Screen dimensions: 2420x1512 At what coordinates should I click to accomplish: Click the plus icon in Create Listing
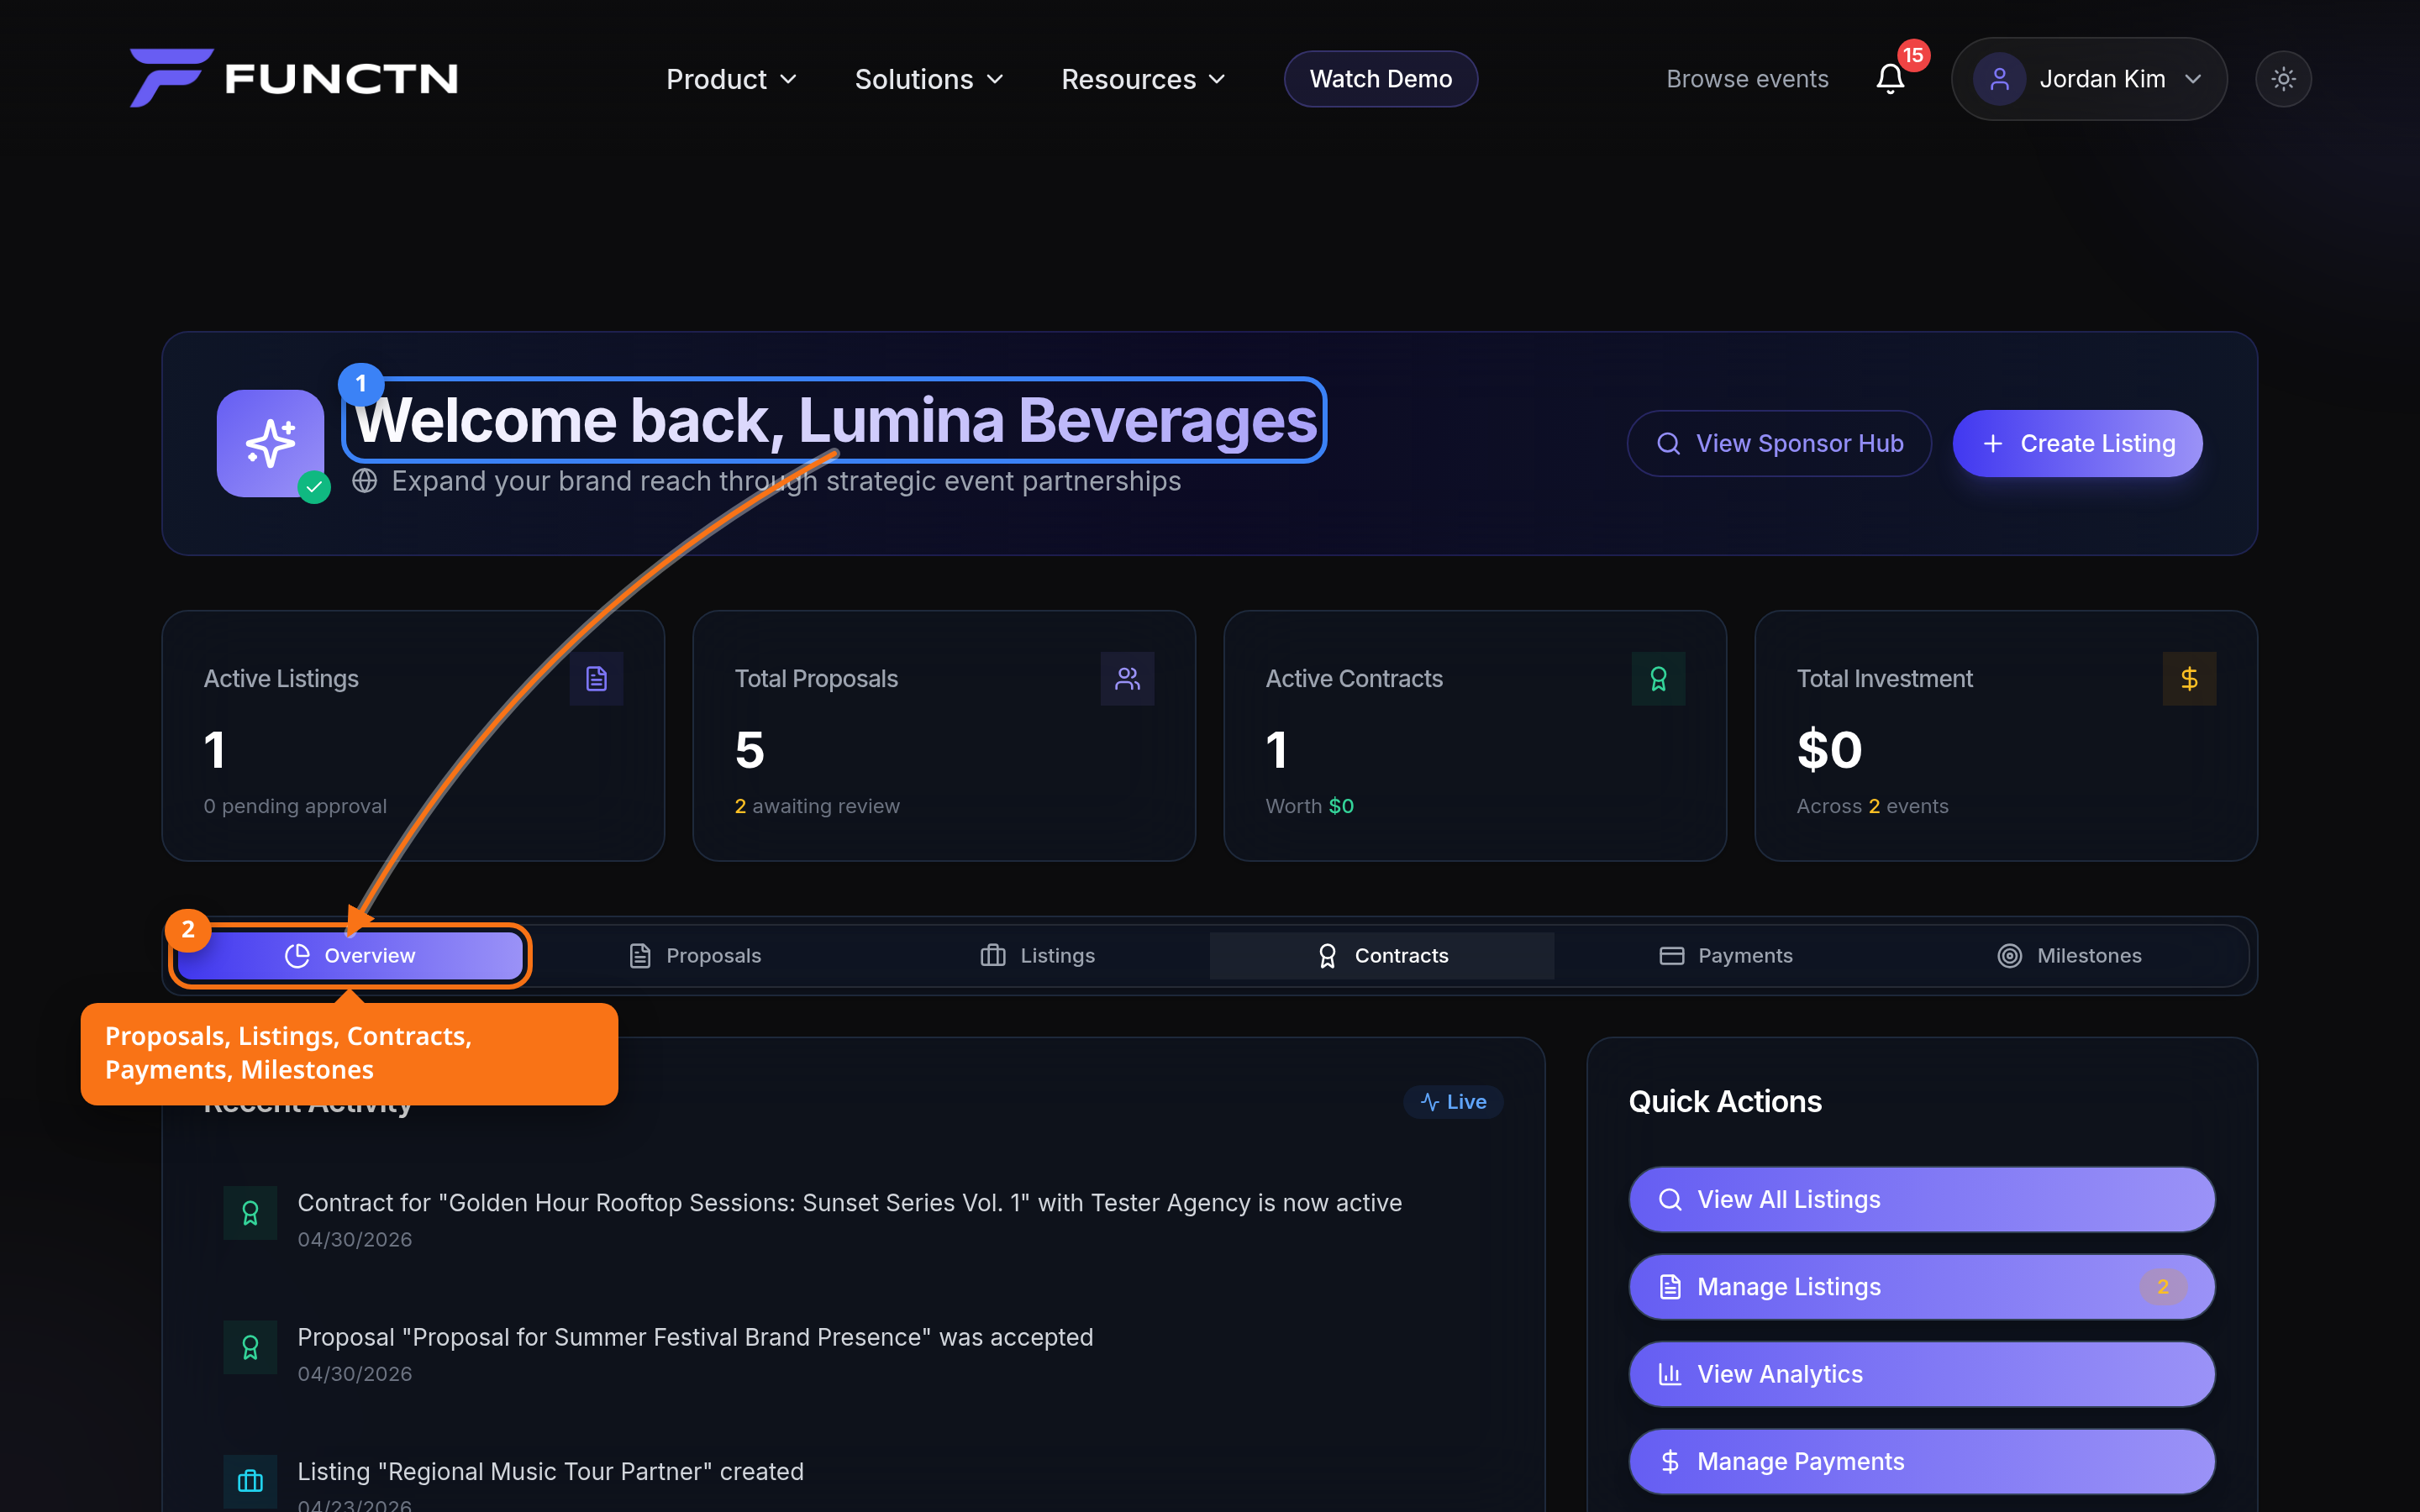[1993, 443]
